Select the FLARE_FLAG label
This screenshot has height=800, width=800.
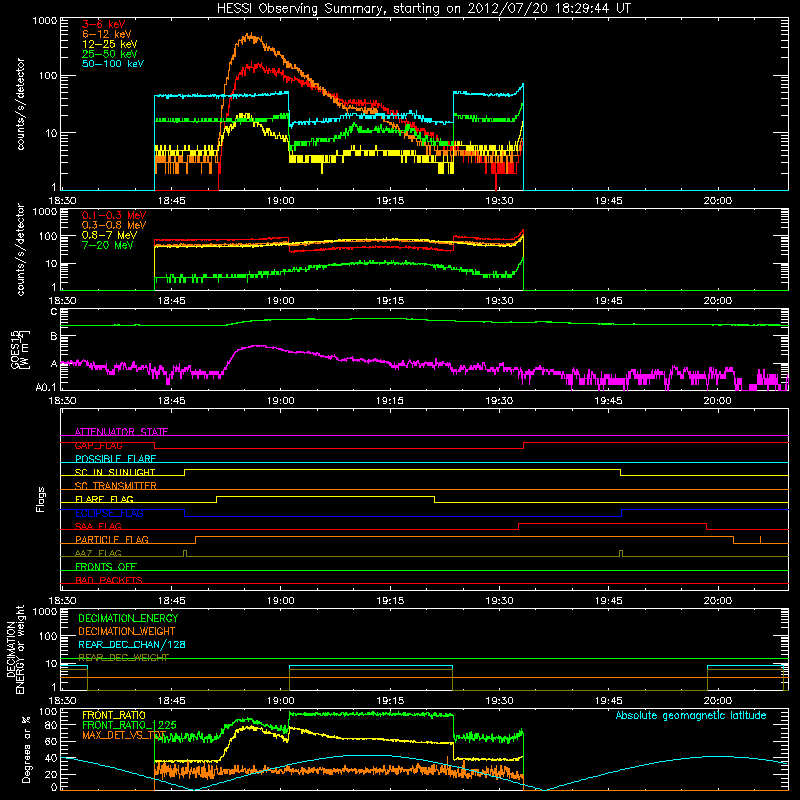(x=104, y=499)
